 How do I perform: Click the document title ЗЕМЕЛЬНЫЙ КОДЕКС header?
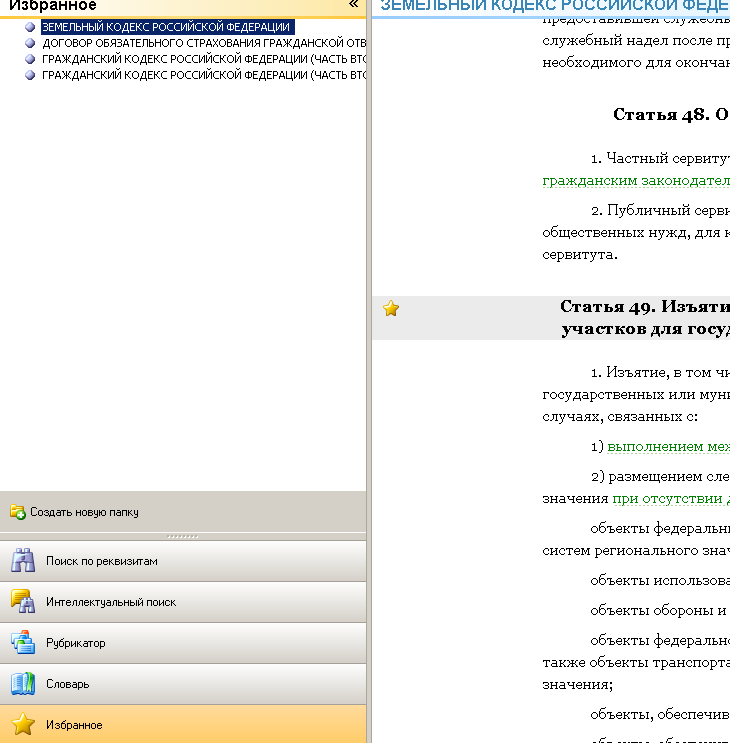(555, 6)
